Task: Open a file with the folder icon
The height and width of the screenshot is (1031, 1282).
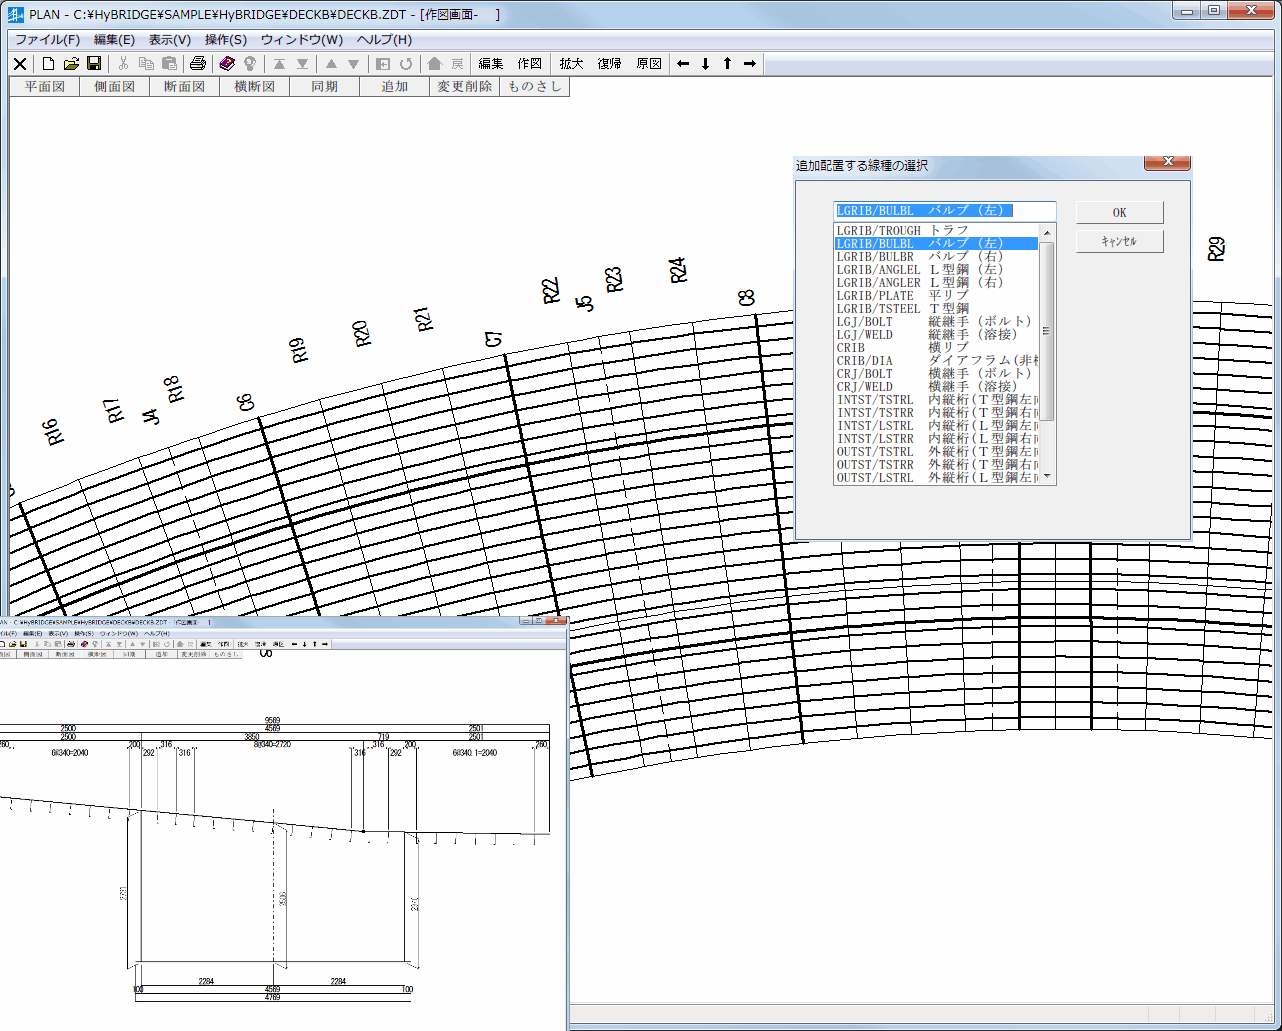Action: 71,64
